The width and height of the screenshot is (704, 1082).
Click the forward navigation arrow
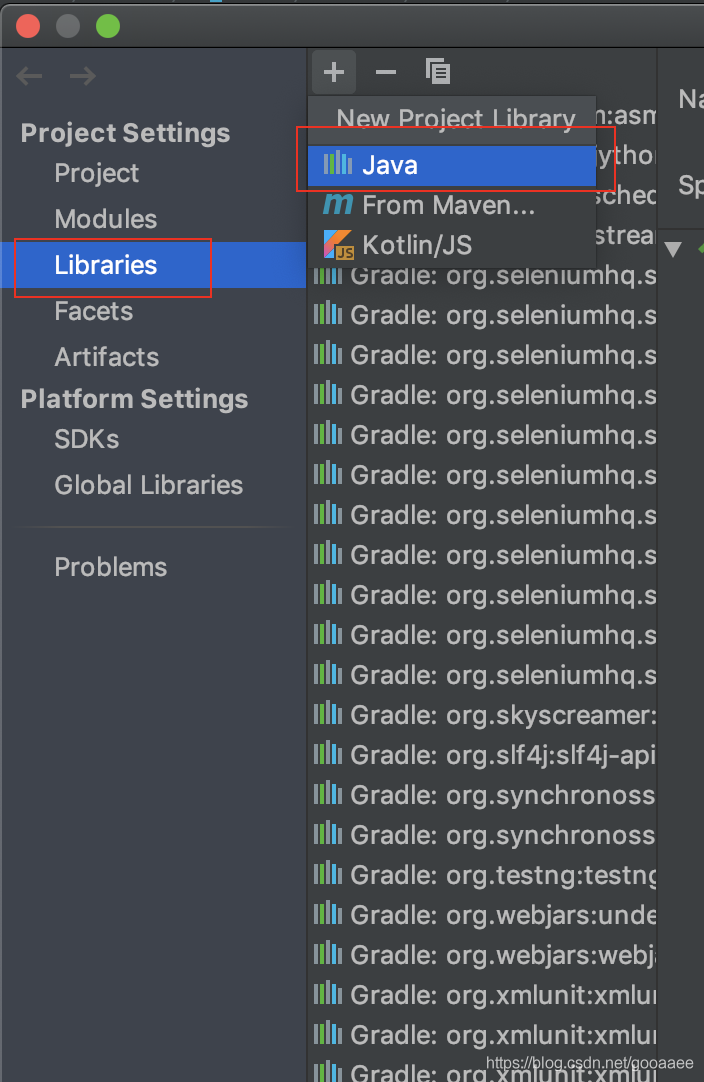(x=82, y=76)
